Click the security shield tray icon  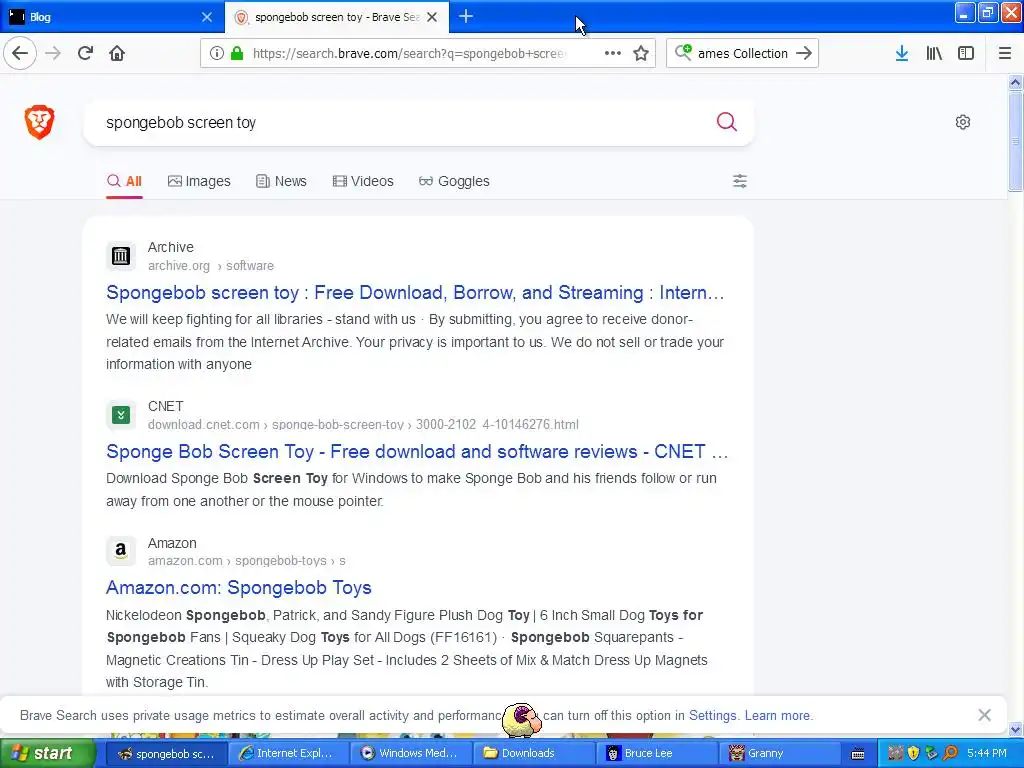pos(913,753)
